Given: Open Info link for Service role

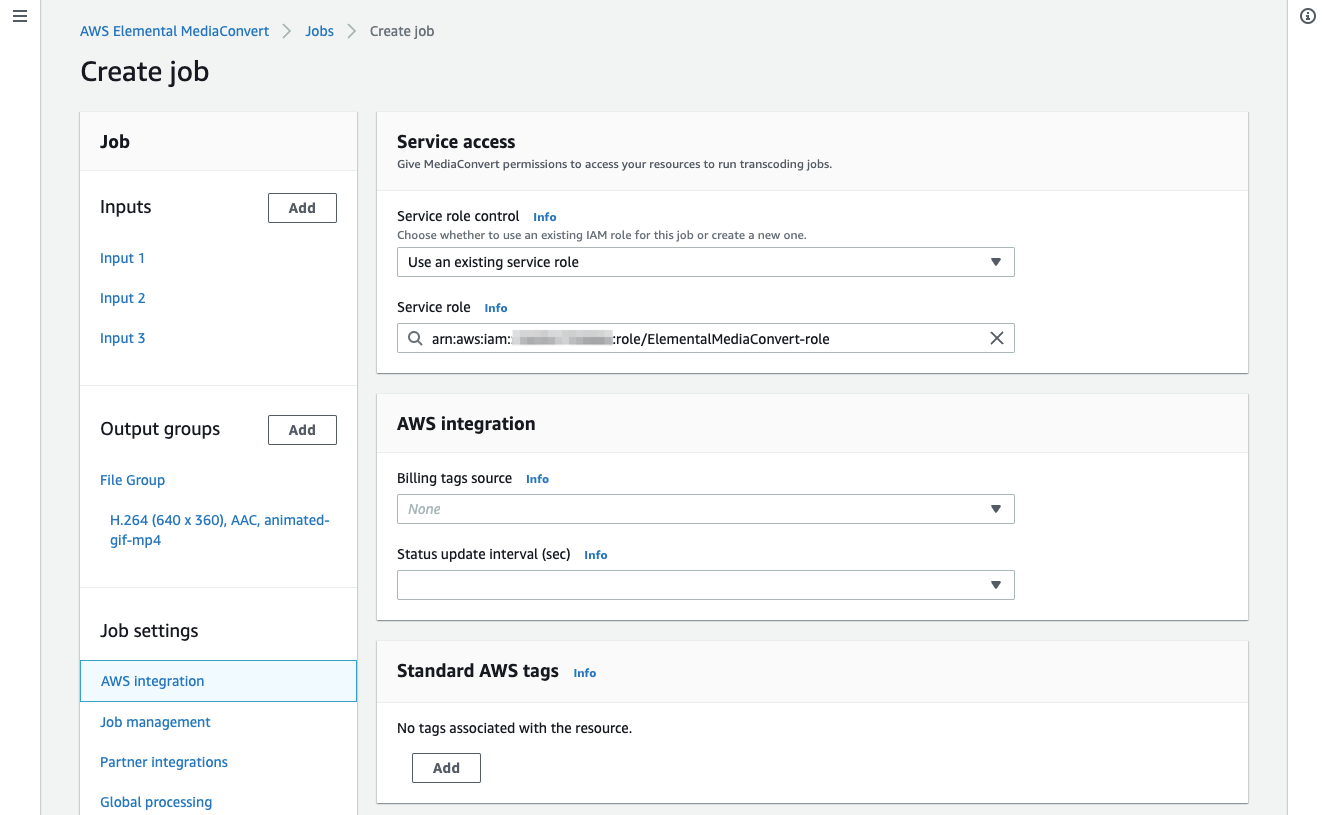Looking at the screenshot, I should [x=496, y=308].
